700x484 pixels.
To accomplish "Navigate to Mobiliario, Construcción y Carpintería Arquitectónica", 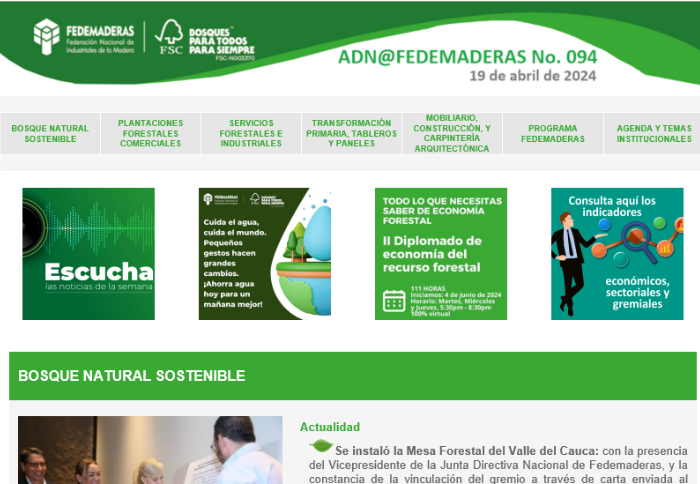I will [x=451, y=134].
